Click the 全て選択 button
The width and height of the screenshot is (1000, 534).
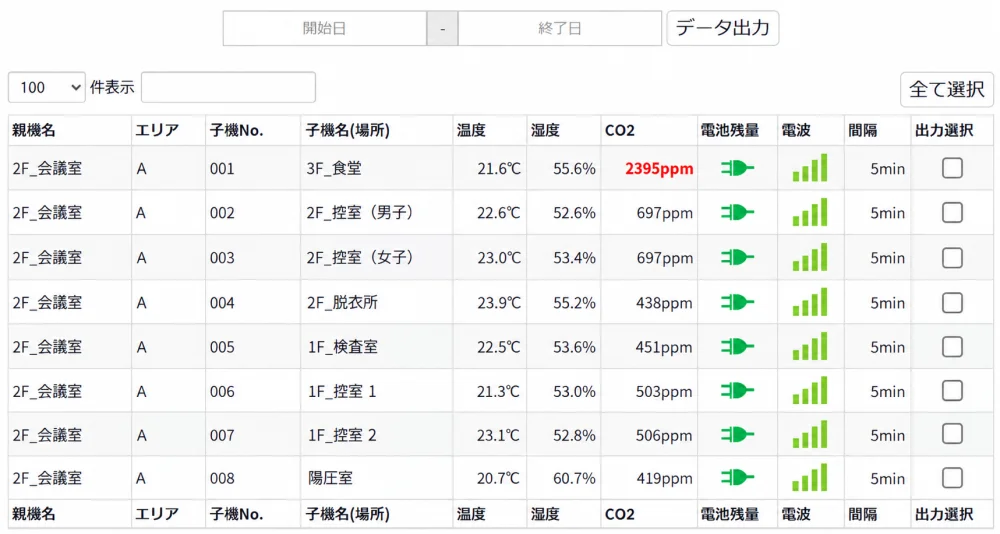click(x=946, y=89)
